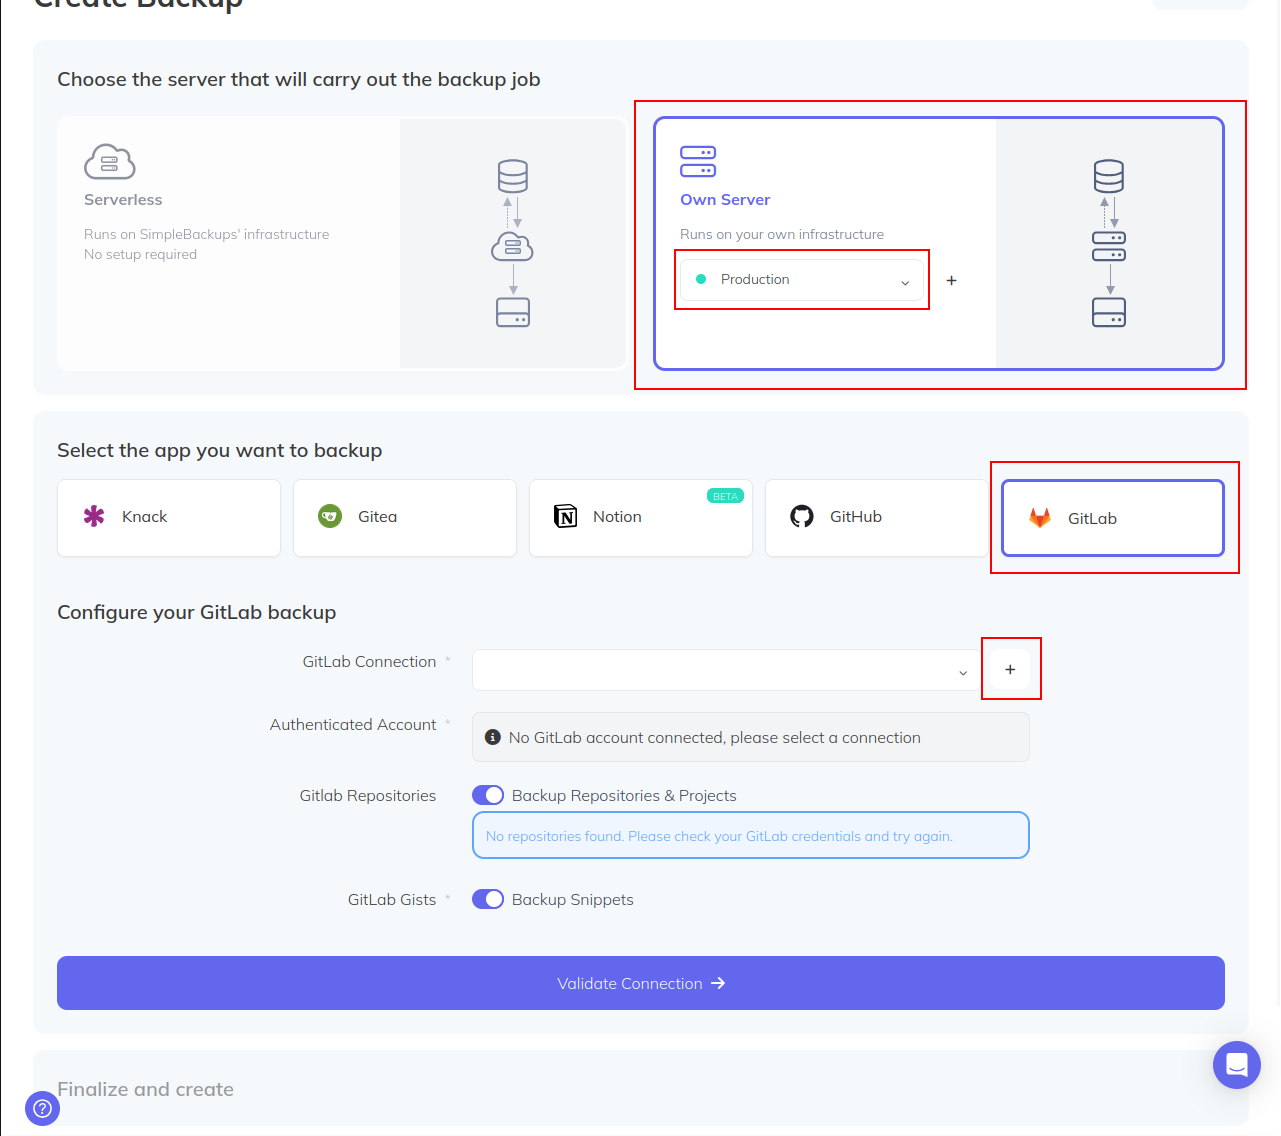Click the GitLab fox logo
Screen dimensions: 1281x1136
(1040, 518)
